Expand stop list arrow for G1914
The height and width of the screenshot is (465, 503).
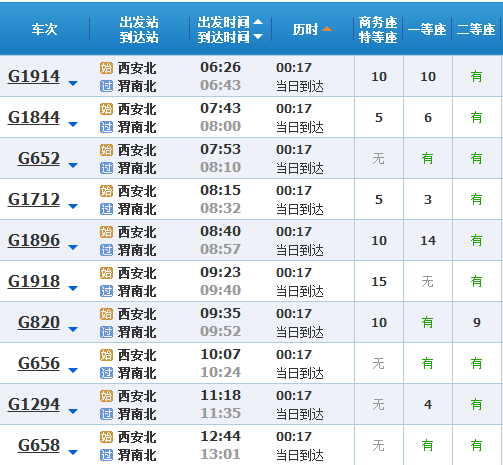[x=73, y=83]
